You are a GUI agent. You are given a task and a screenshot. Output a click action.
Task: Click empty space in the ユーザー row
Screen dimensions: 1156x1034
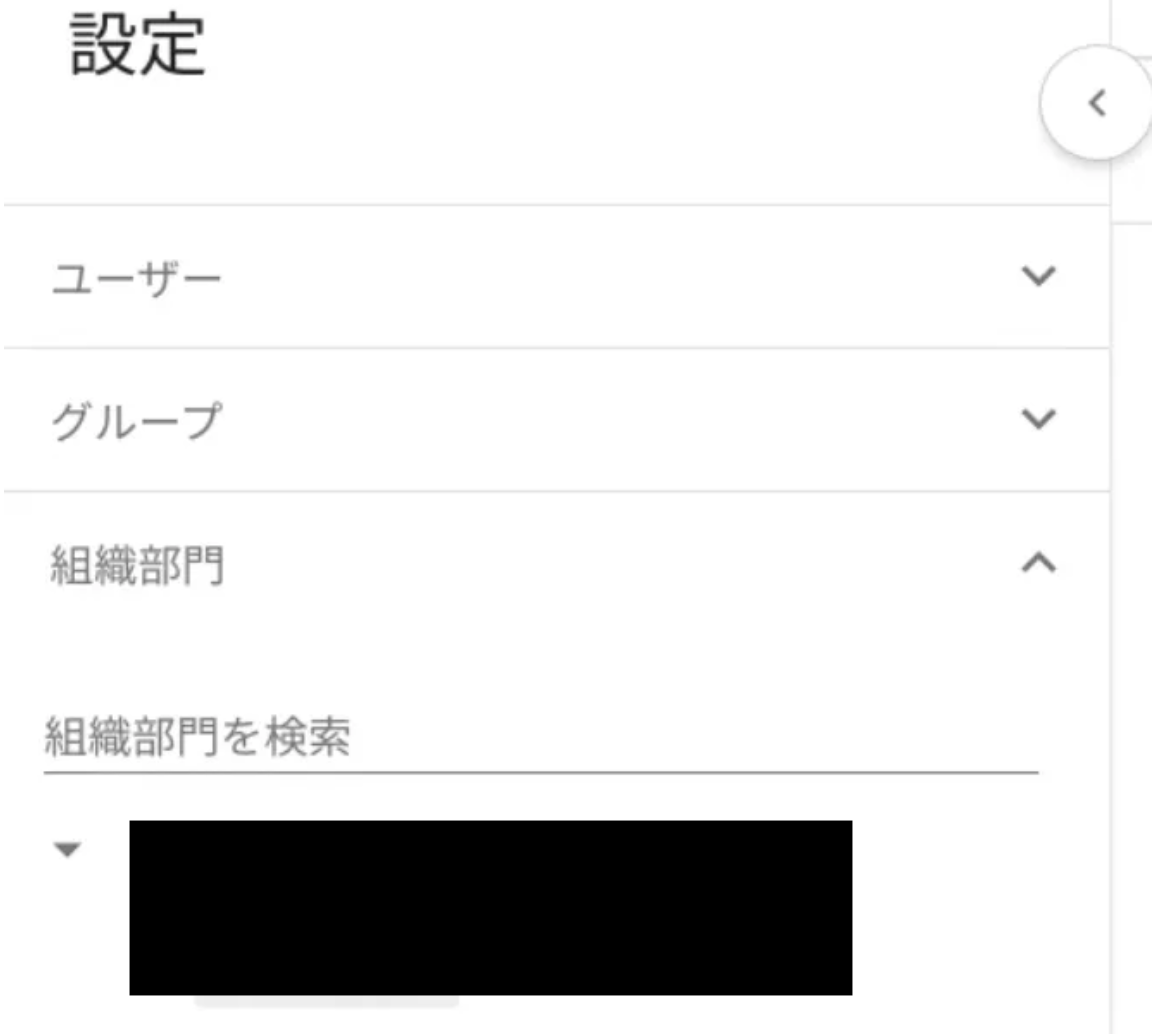(x=619, y=277)
